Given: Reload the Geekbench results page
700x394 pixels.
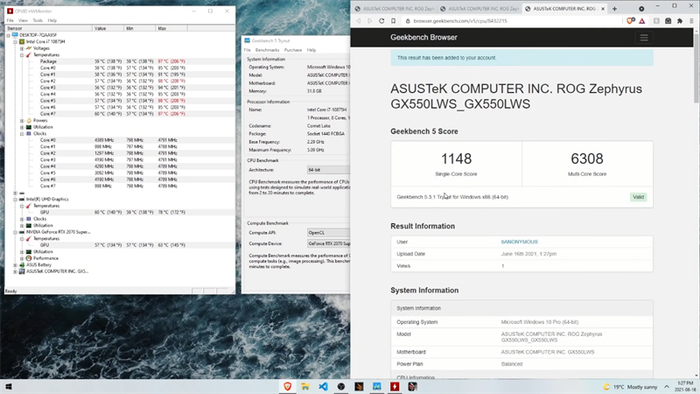Looking at the screenshot, I should pyautogui.click(x=381, y=21).
